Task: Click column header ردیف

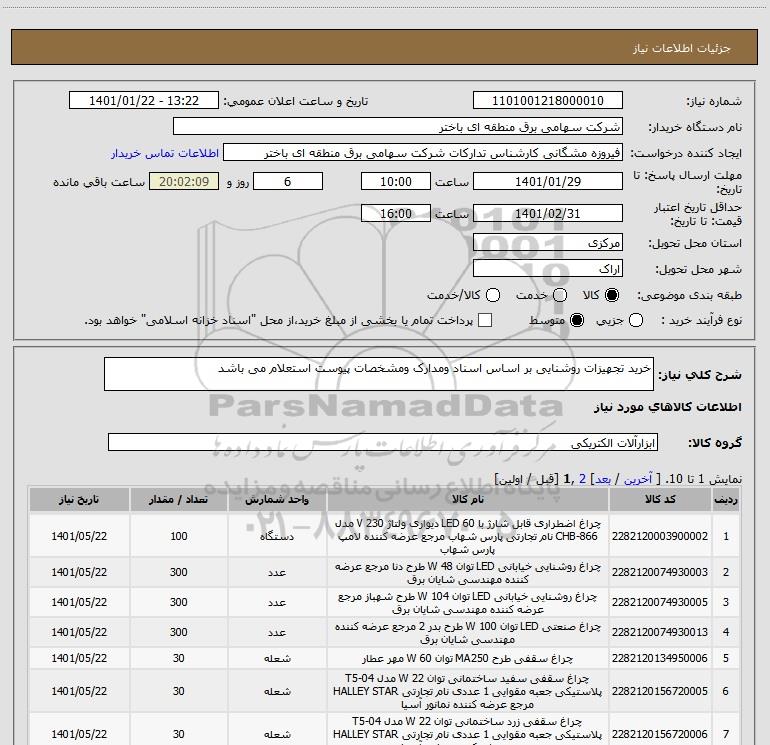Action: [x=726, y=499]
